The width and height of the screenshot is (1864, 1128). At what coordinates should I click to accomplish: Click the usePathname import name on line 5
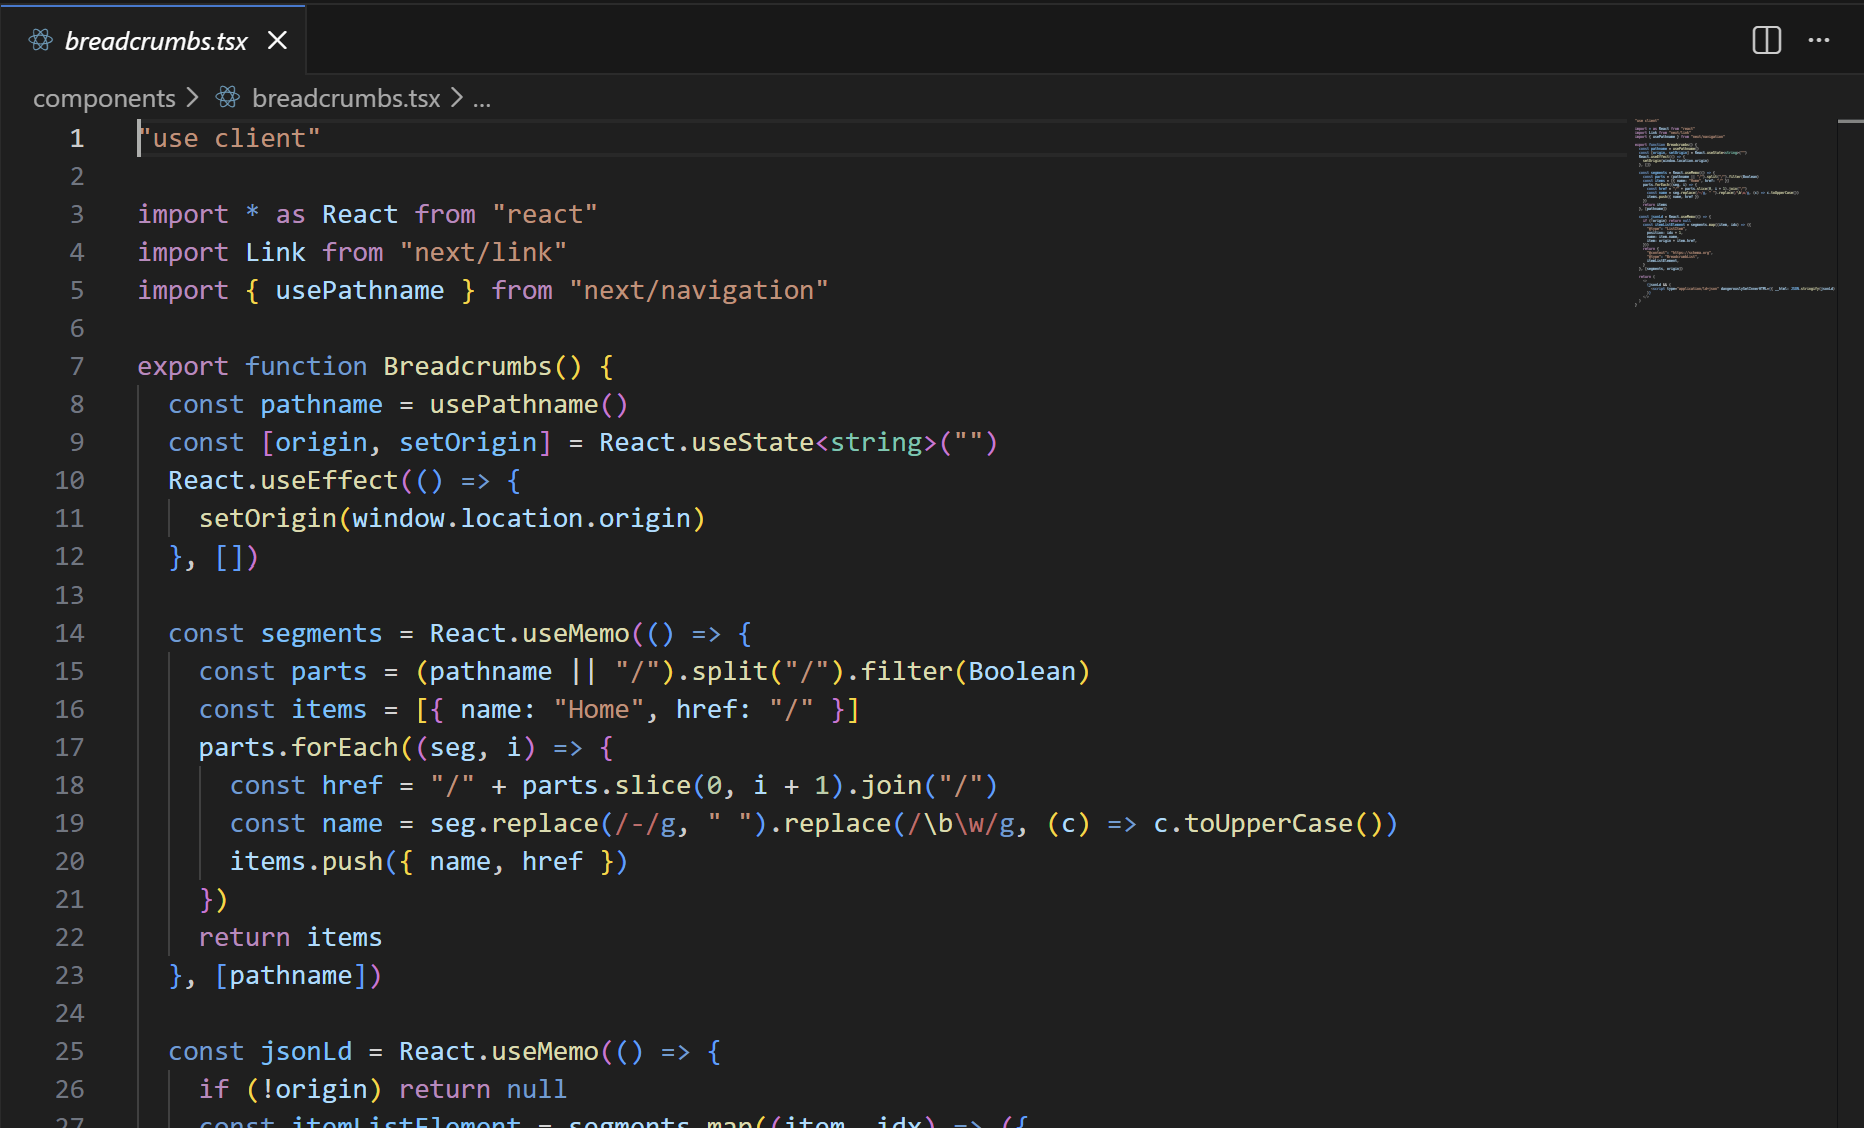pyautogui.click(x=359, y=291)
